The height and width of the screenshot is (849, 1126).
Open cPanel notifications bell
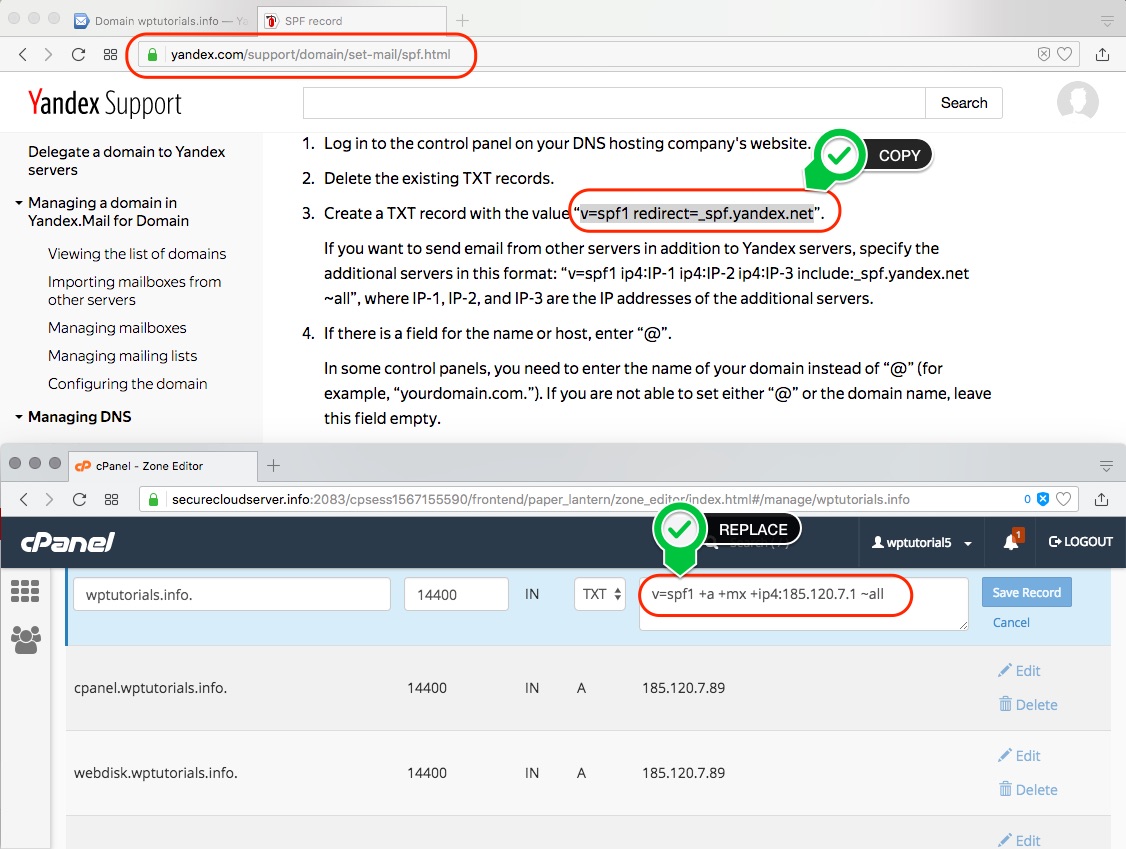coord(1012,542)
